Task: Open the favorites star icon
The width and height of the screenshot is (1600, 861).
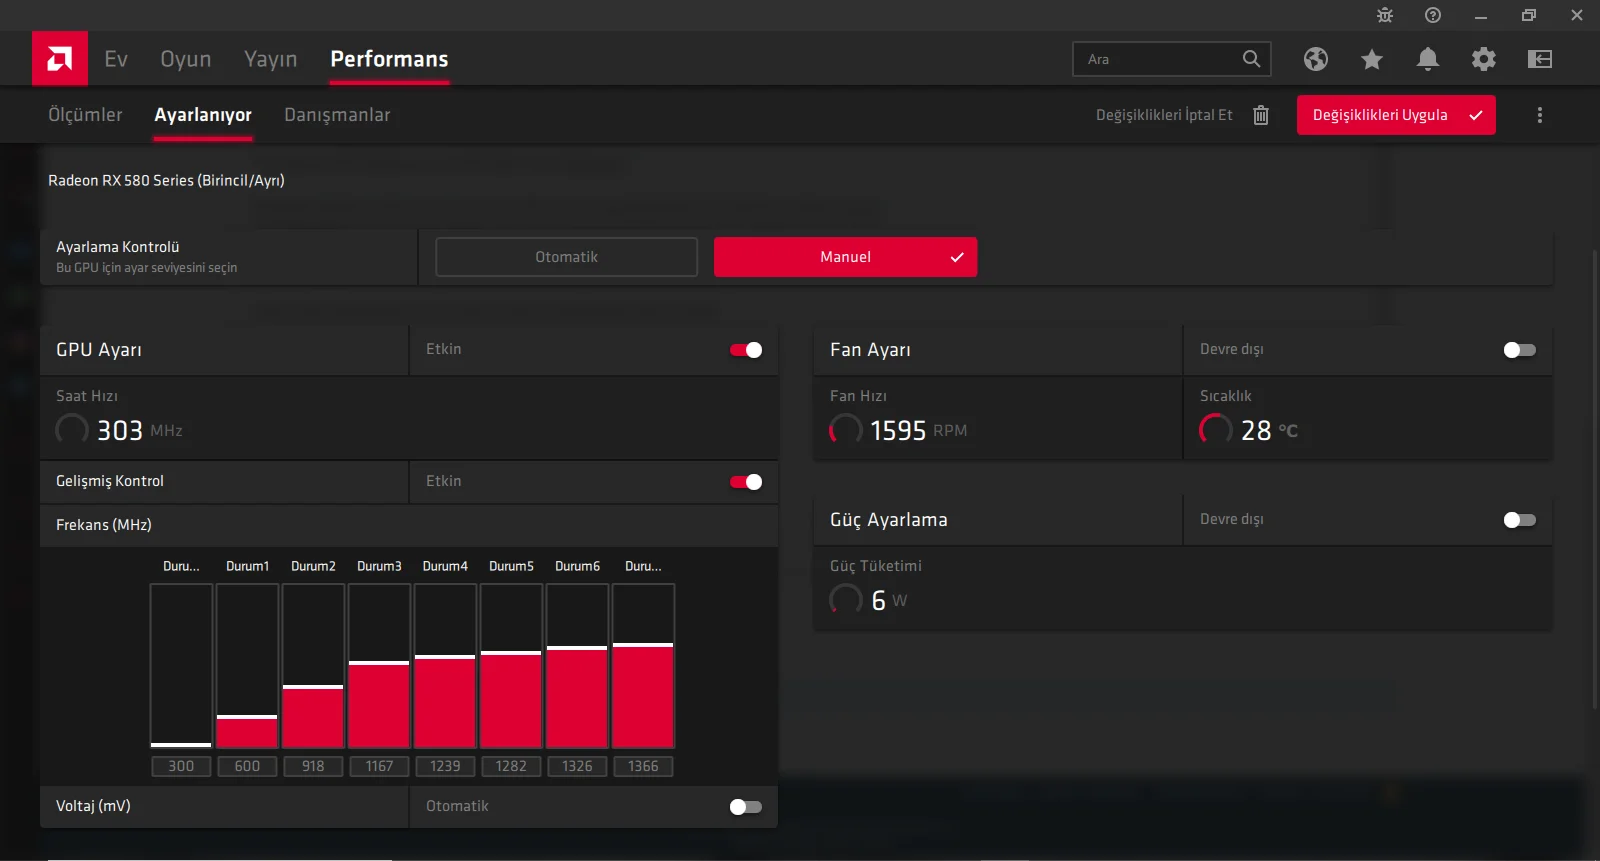Action: coord(1372,59)
